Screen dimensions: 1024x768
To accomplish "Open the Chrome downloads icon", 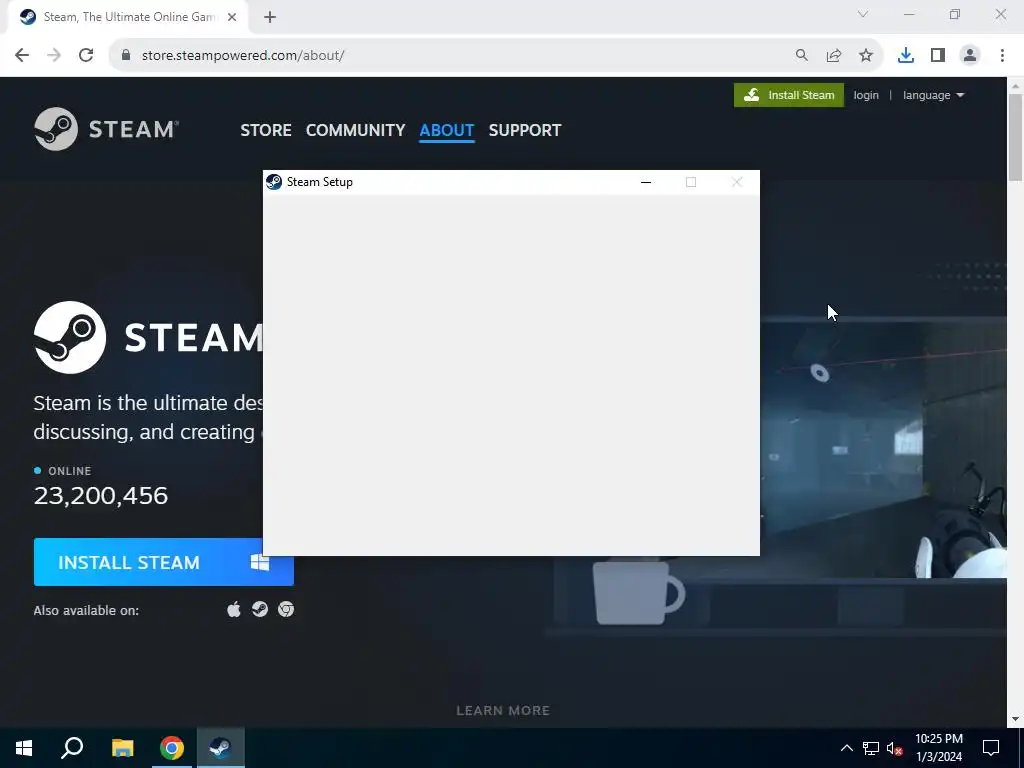I will tap(905, 56).
